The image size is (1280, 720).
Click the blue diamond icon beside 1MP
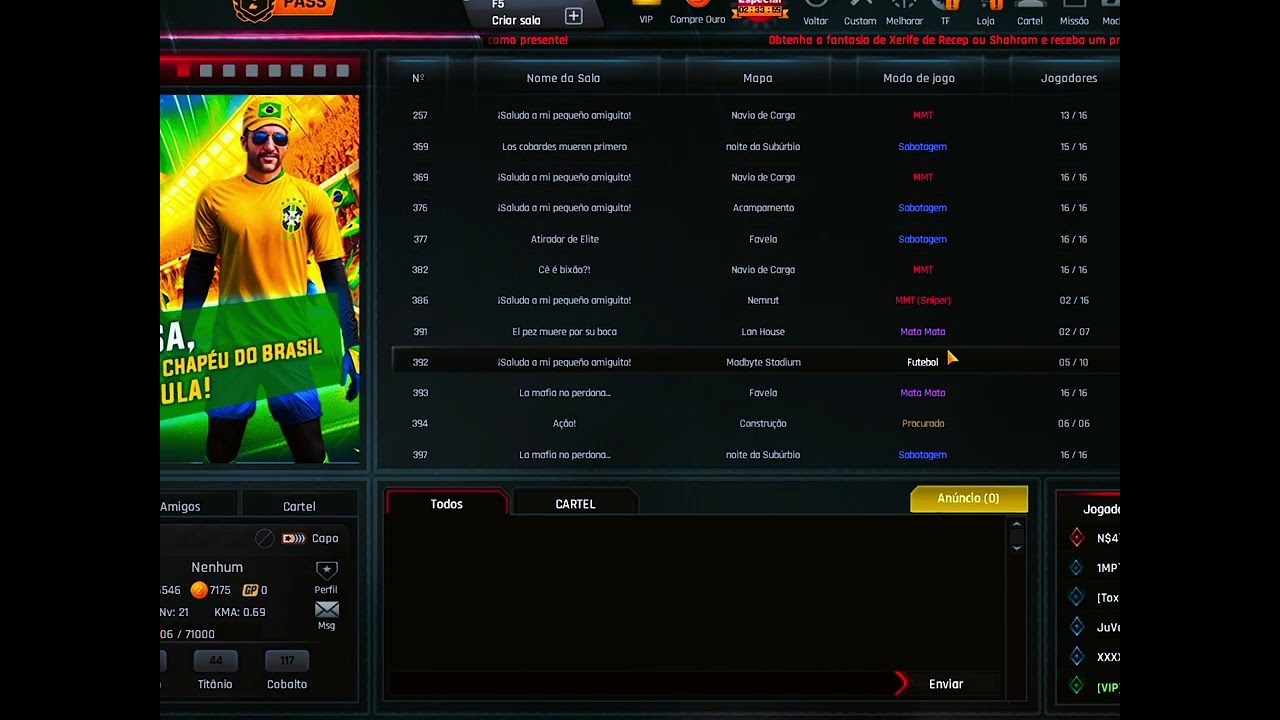[1077, 568]
